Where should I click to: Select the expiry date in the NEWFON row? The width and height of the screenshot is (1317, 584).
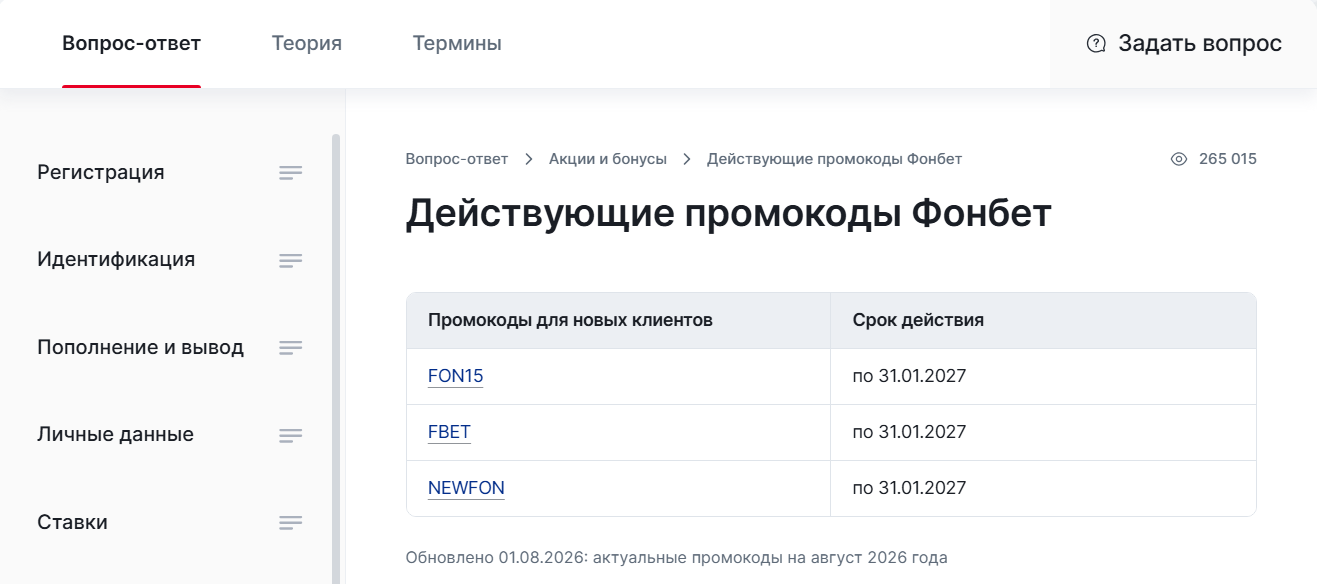point(909,488)
